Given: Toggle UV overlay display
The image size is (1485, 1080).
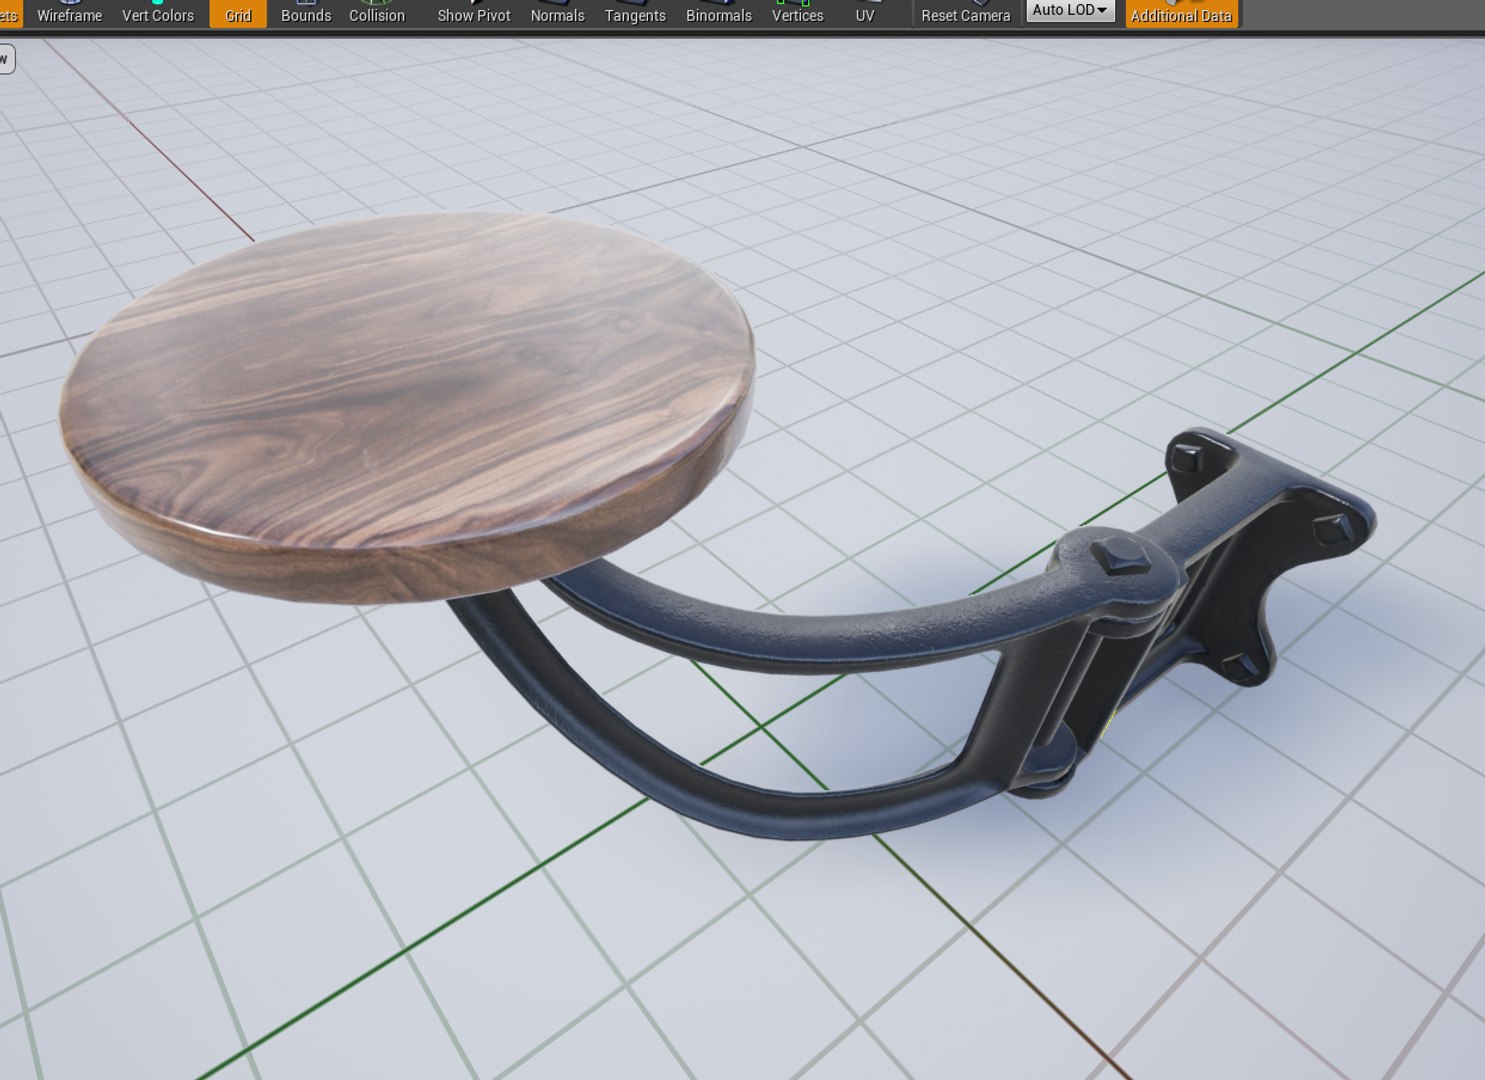Looking at the screenshot, I should (865, 14).
